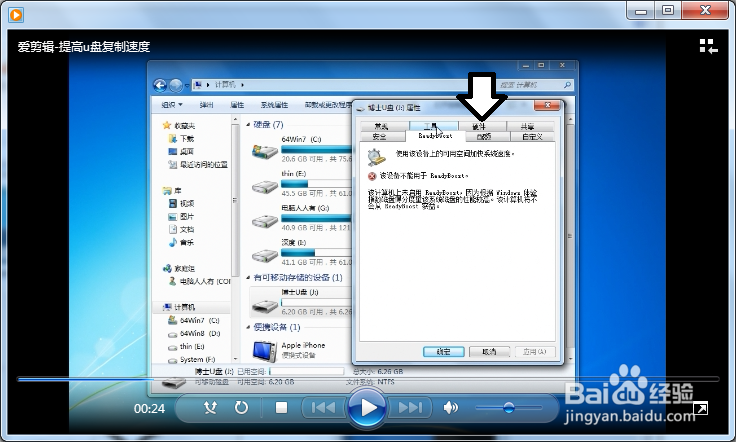
Task: Click explorer Back arrow in the video
Action: (x=160, y=85)
